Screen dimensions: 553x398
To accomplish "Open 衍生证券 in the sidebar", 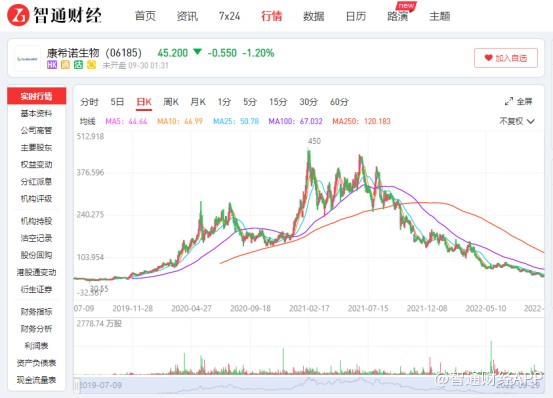I will point(36,289).
